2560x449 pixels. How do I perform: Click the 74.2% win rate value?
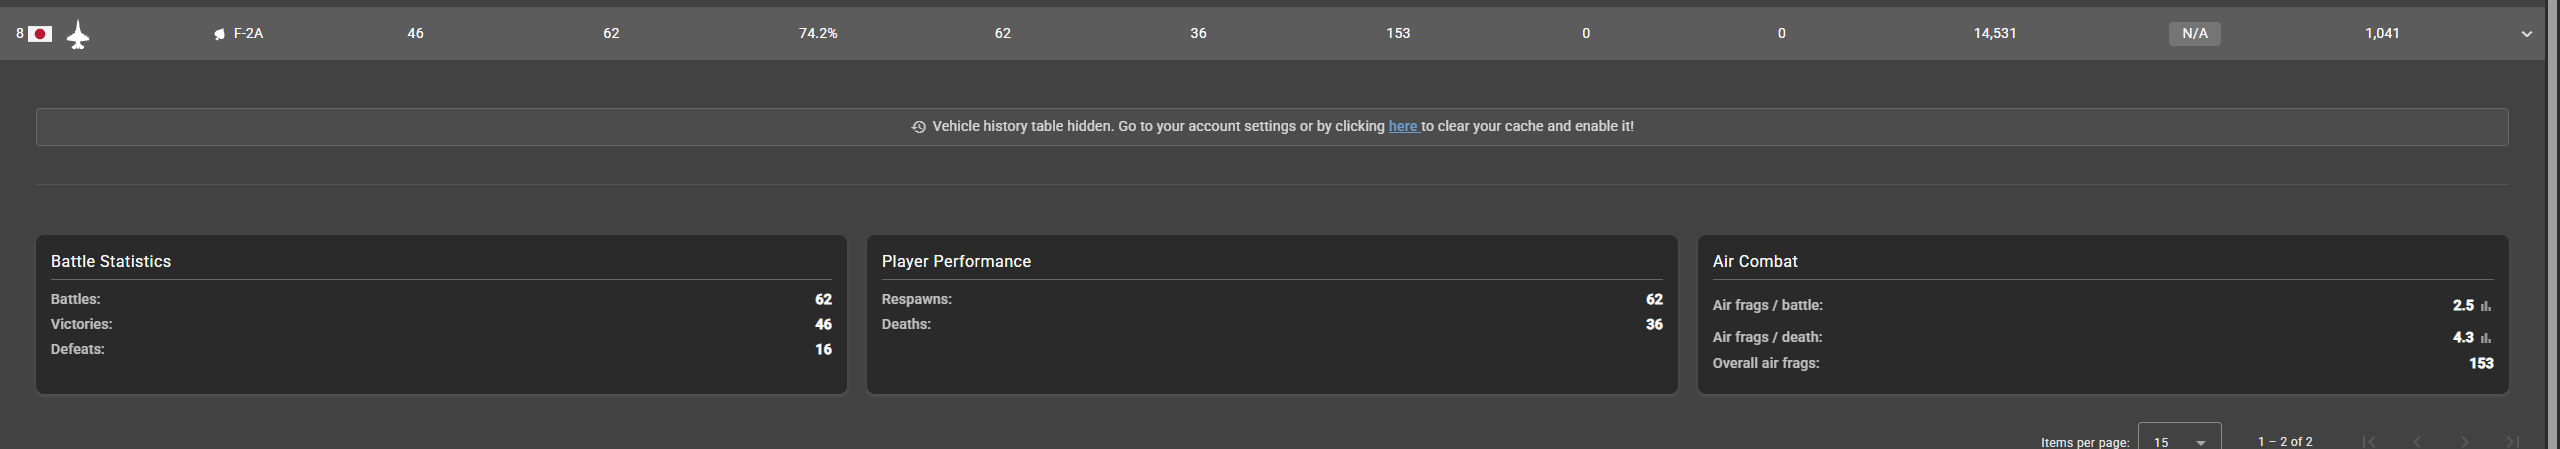(817, 33)
